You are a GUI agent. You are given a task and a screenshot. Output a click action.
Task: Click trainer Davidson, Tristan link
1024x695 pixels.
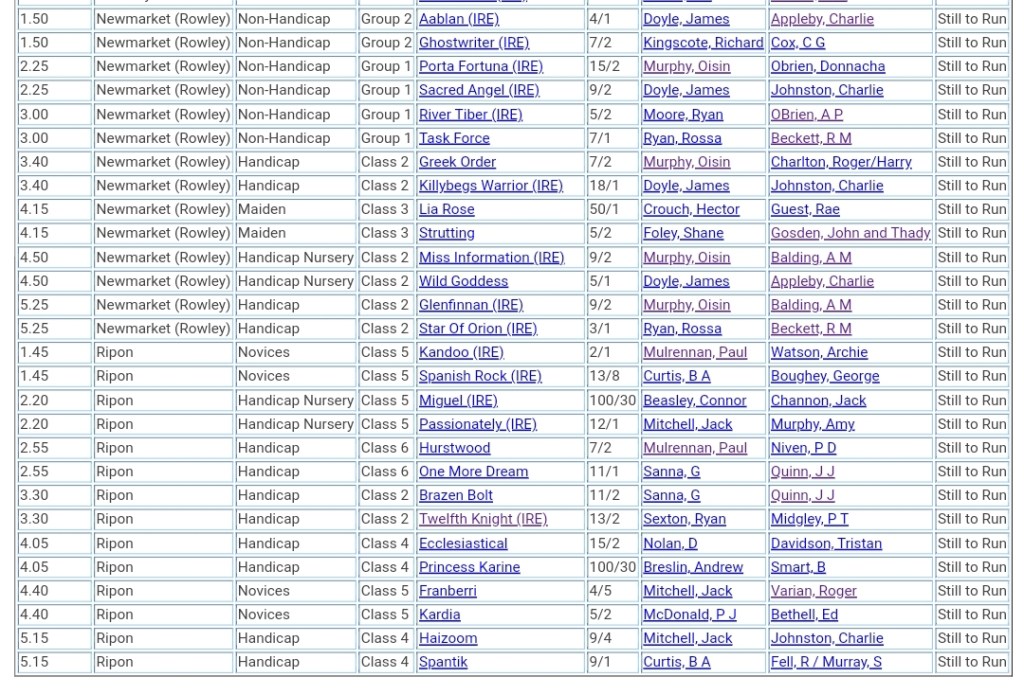coord(826,544)
